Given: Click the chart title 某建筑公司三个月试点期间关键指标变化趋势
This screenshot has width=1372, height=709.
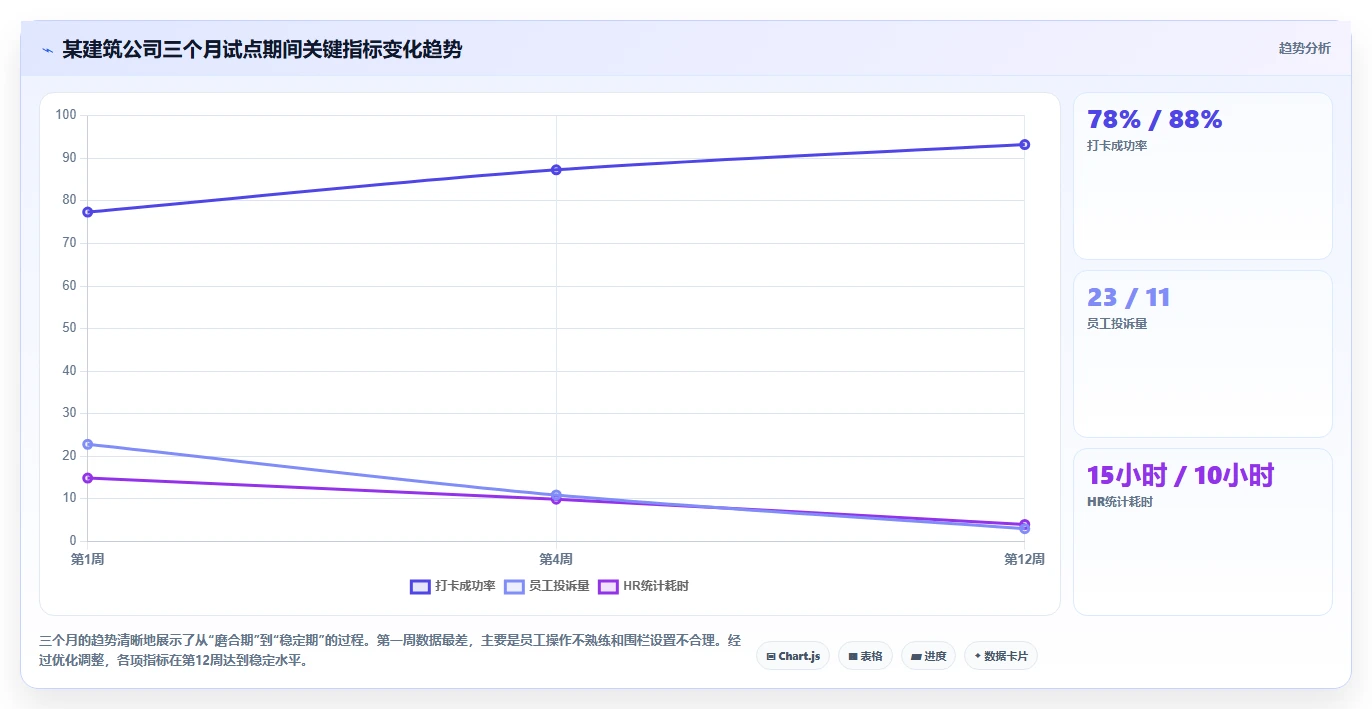Looking at the screenshot, I should coord(262,49).
